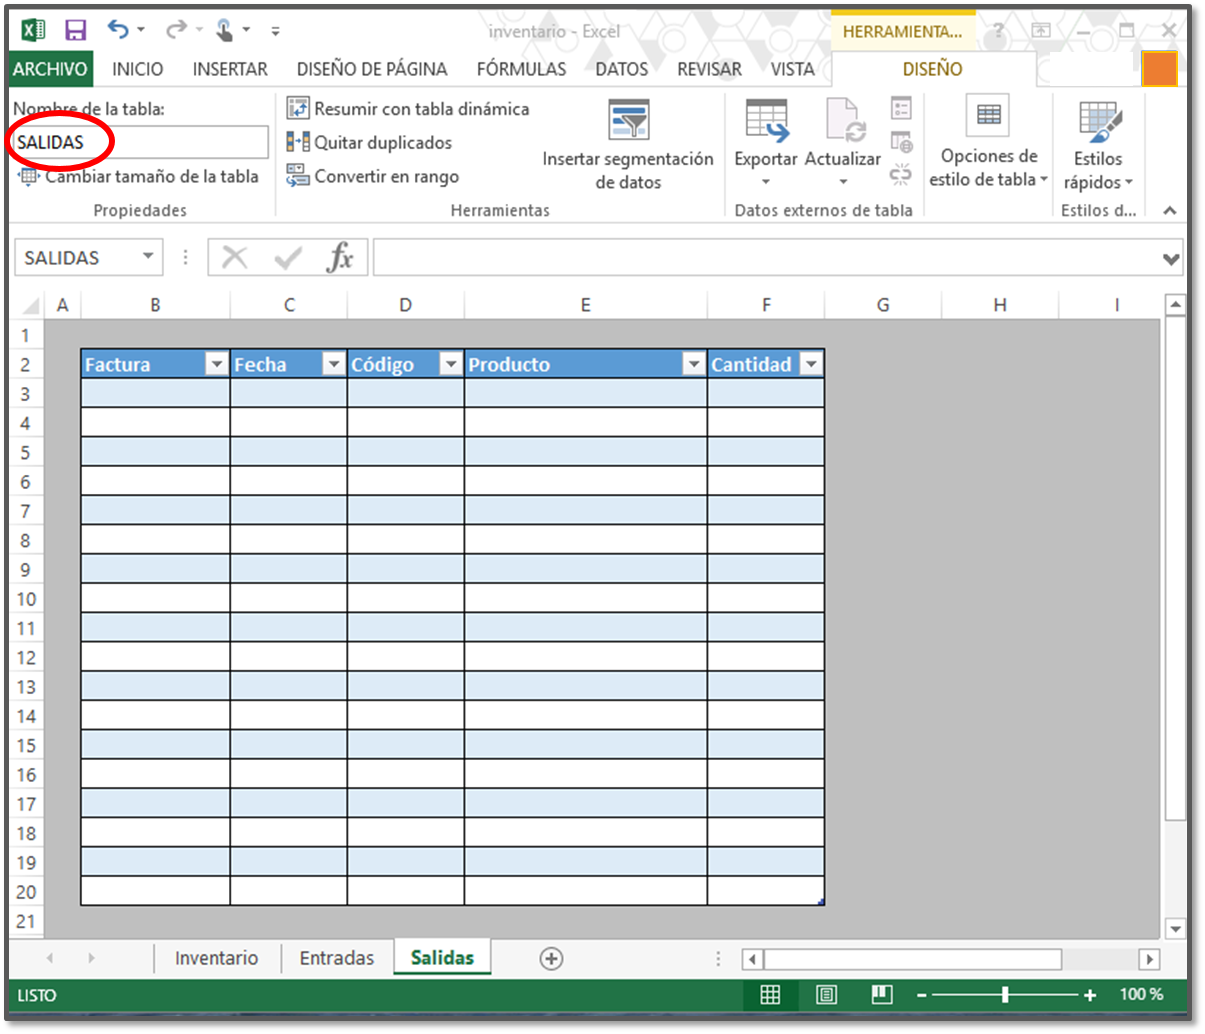The width and height of the screenshot is (1205, 1034).
Task: Select Quitar duplicados tool
Action: 369,143
